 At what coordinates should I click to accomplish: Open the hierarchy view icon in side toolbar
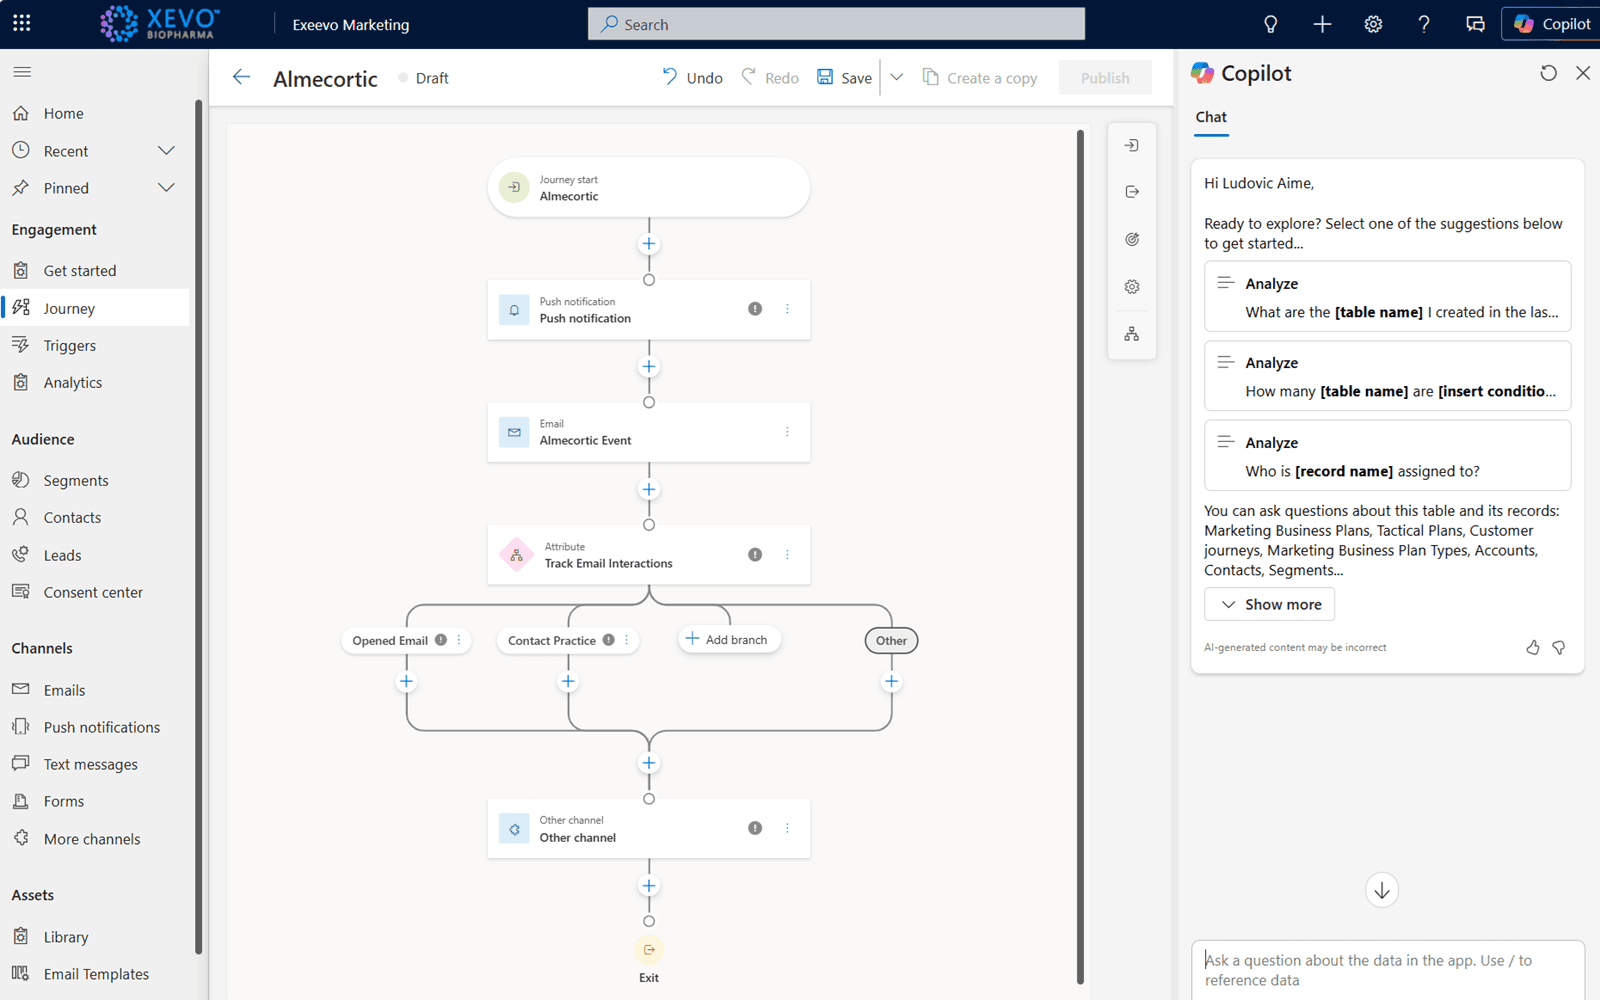1132,334
